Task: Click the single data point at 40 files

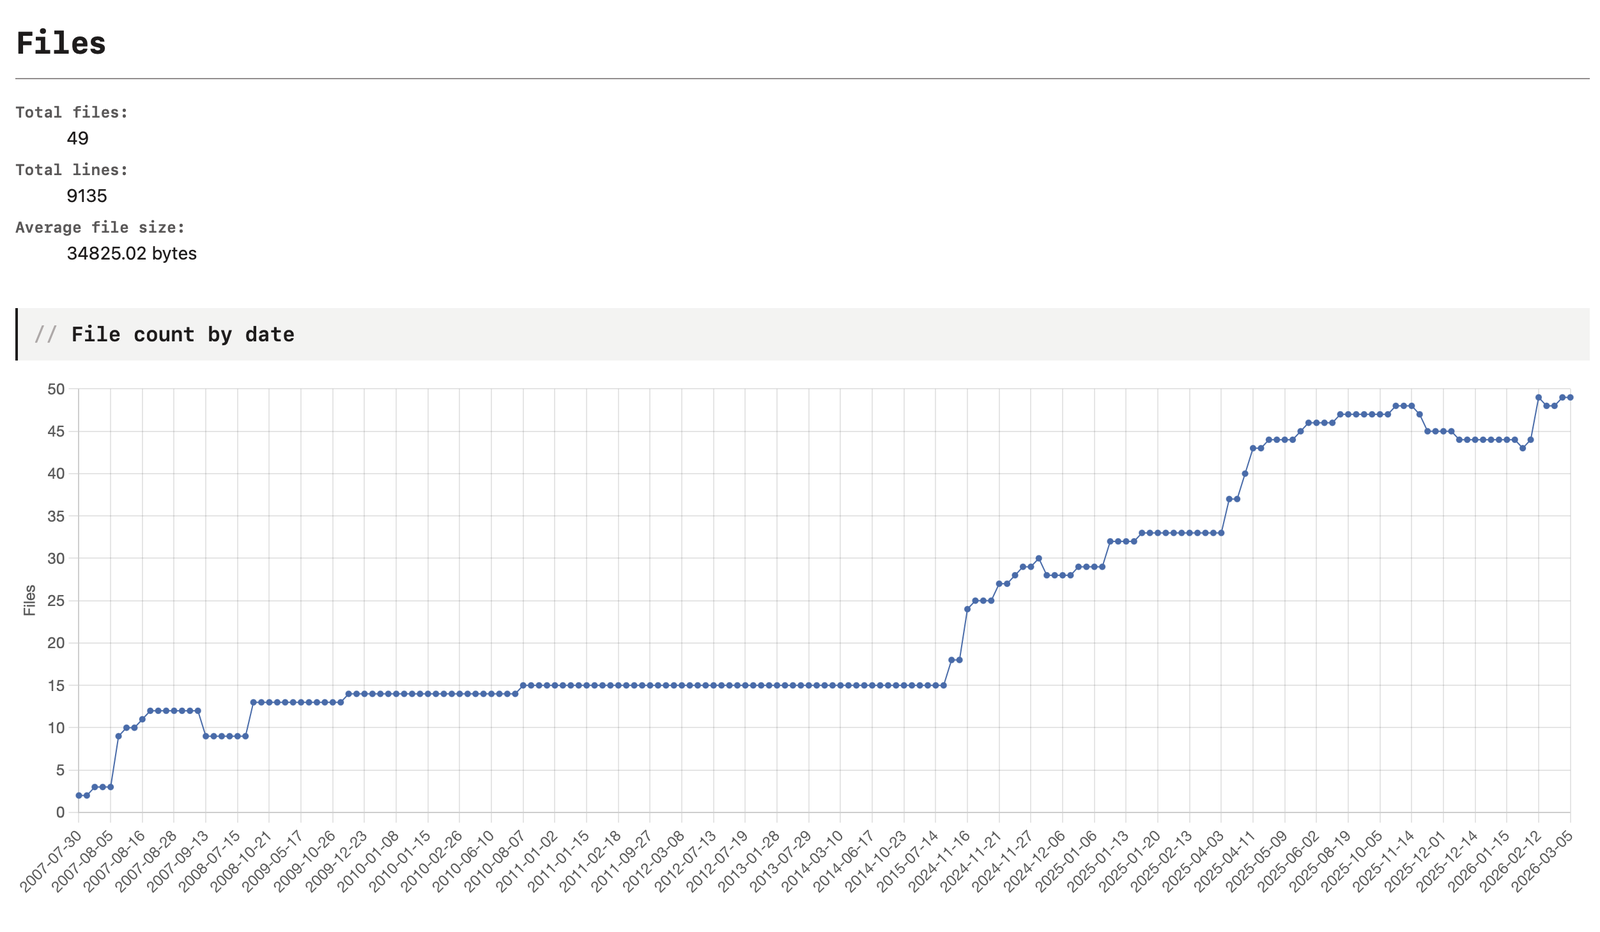Action: click(1245, 473)
